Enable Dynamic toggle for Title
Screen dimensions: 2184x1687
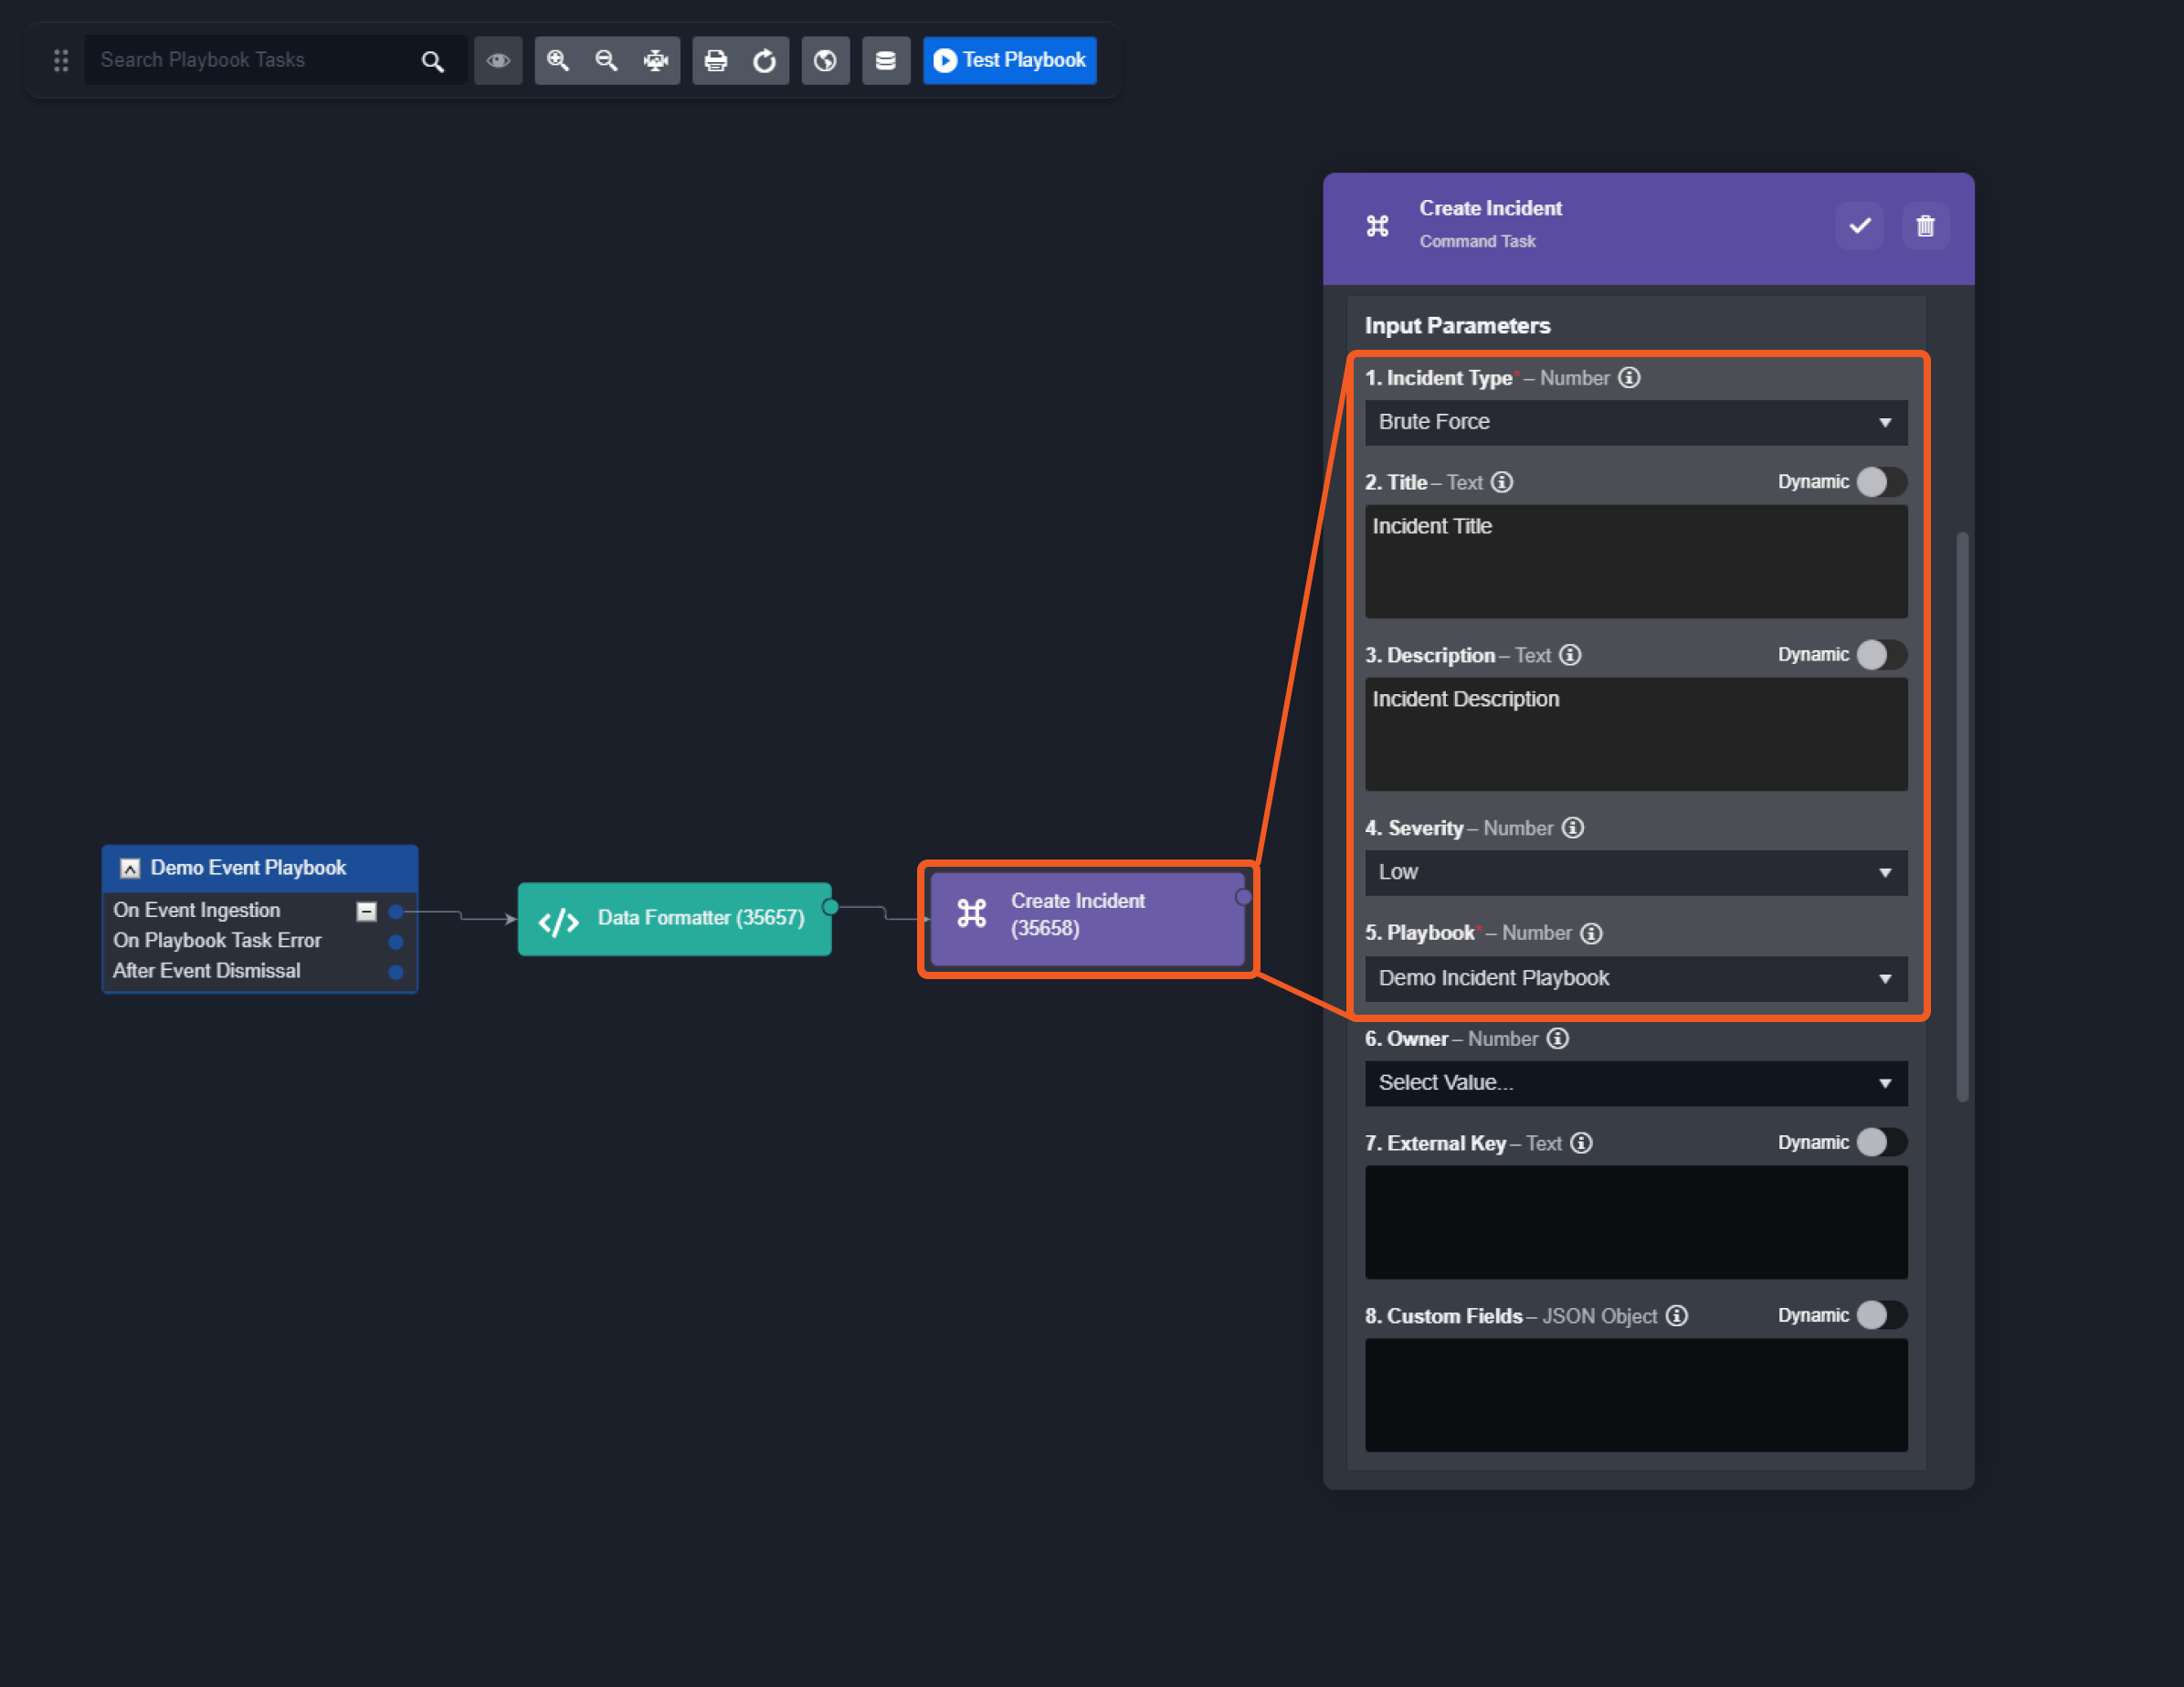pos(1880,482)
